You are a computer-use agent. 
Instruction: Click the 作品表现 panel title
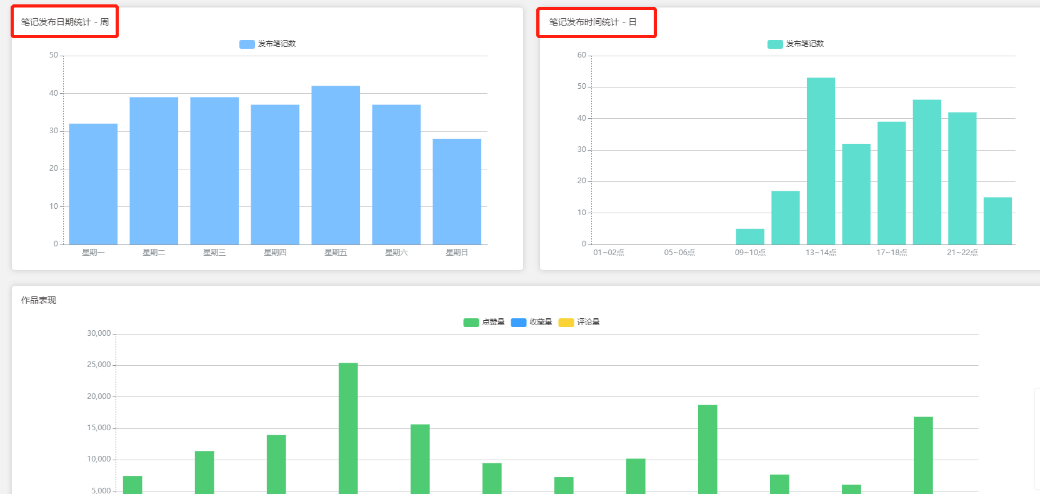(x=38, y=300)
